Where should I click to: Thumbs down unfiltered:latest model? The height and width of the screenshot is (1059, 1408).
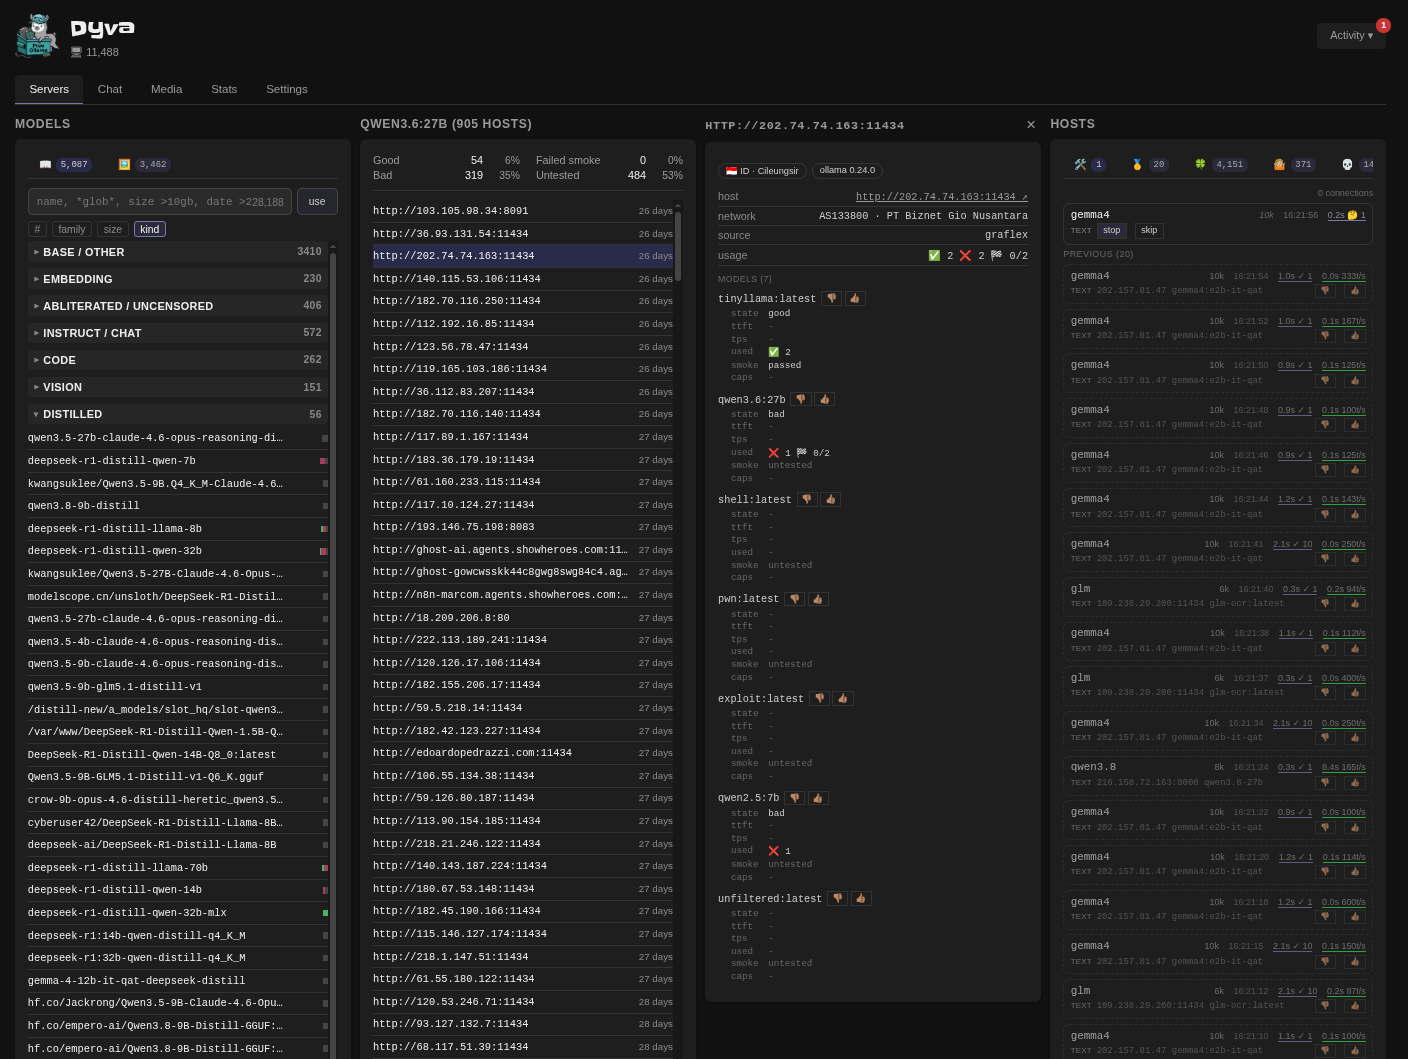coord(838,898)
